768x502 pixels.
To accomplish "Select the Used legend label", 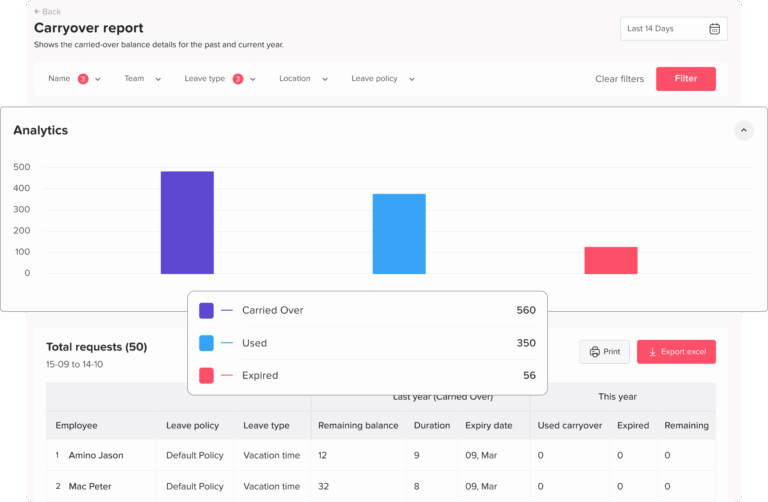I will 255,343.
